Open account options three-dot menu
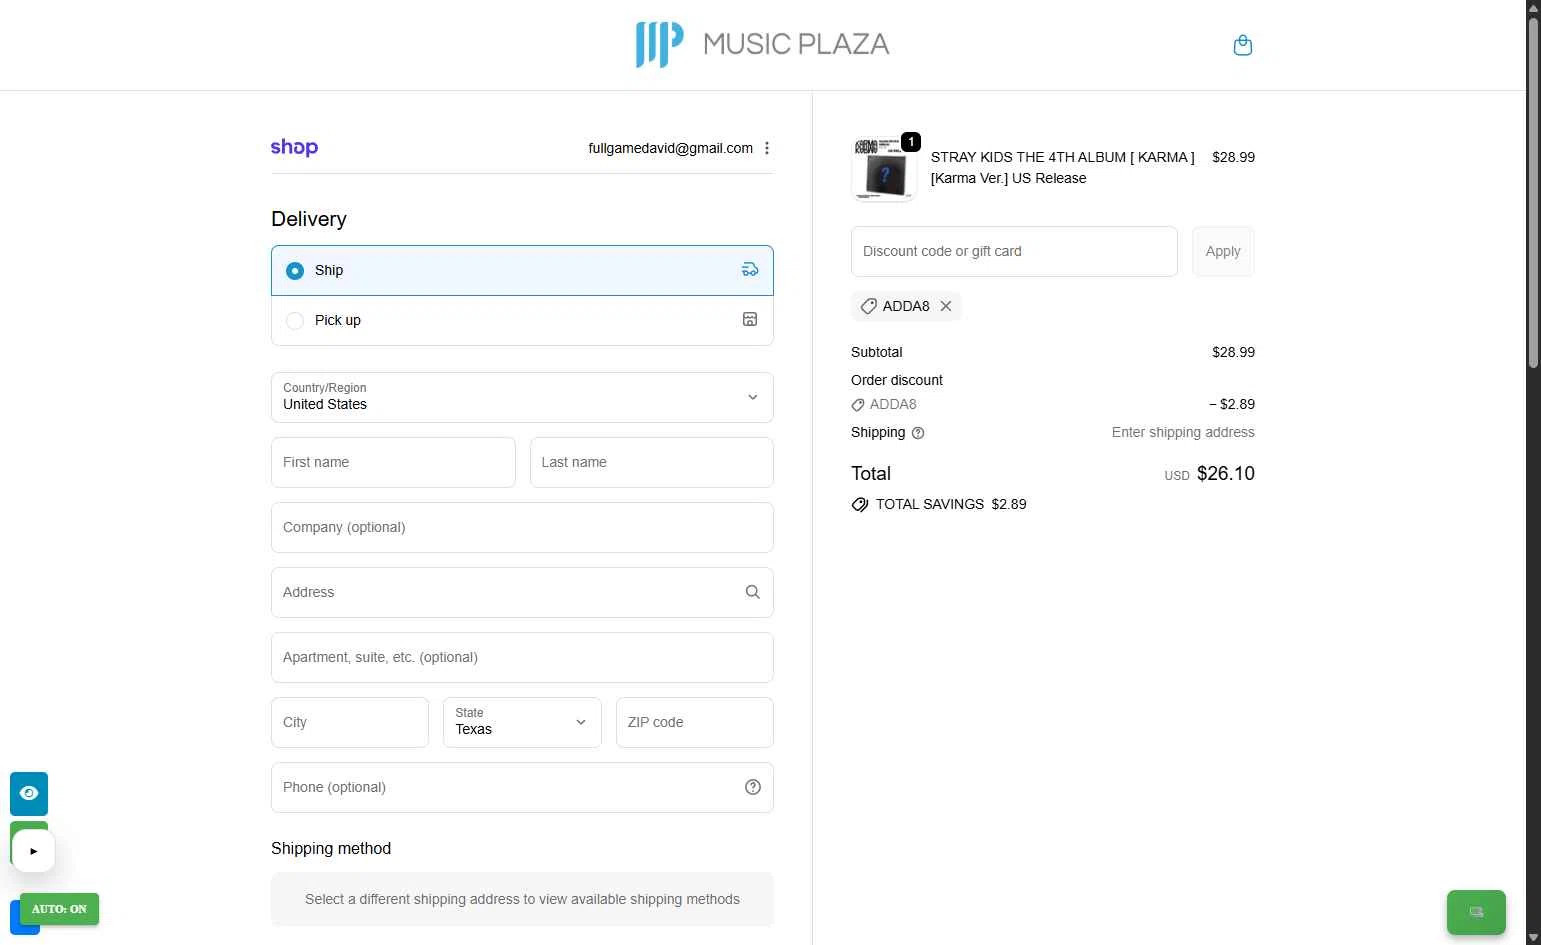Viewport: 1541px width, 945px height. tap(767, 148)
